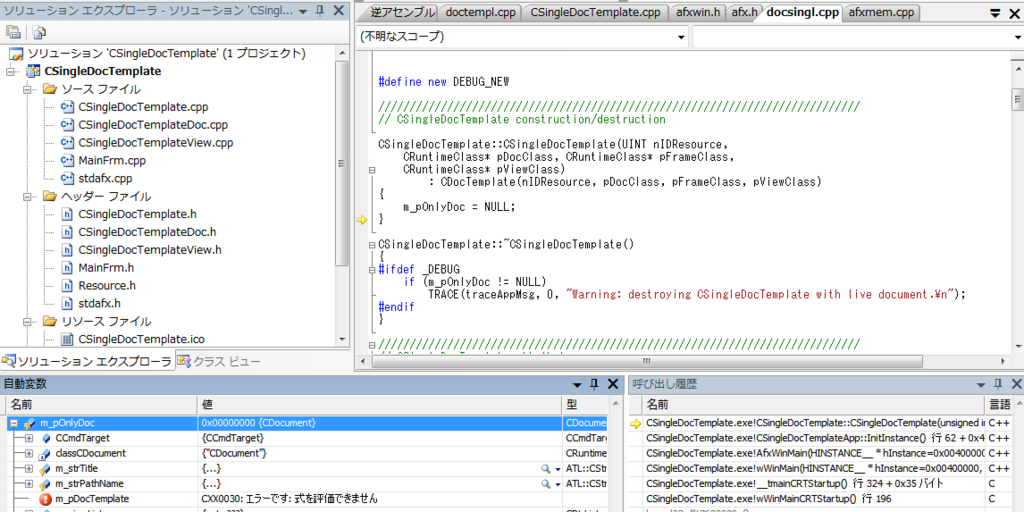
Task: Select the CSingleDocTemplate project node
Action: click(x=103, y=71)
